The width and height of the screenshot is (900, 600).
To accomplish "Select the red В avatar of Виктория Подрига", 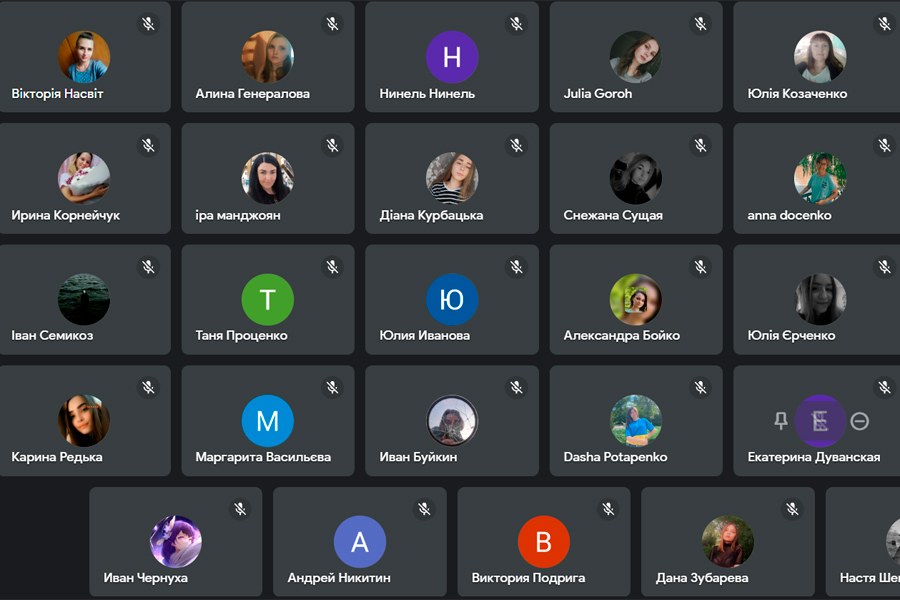I will coord(544,542).
